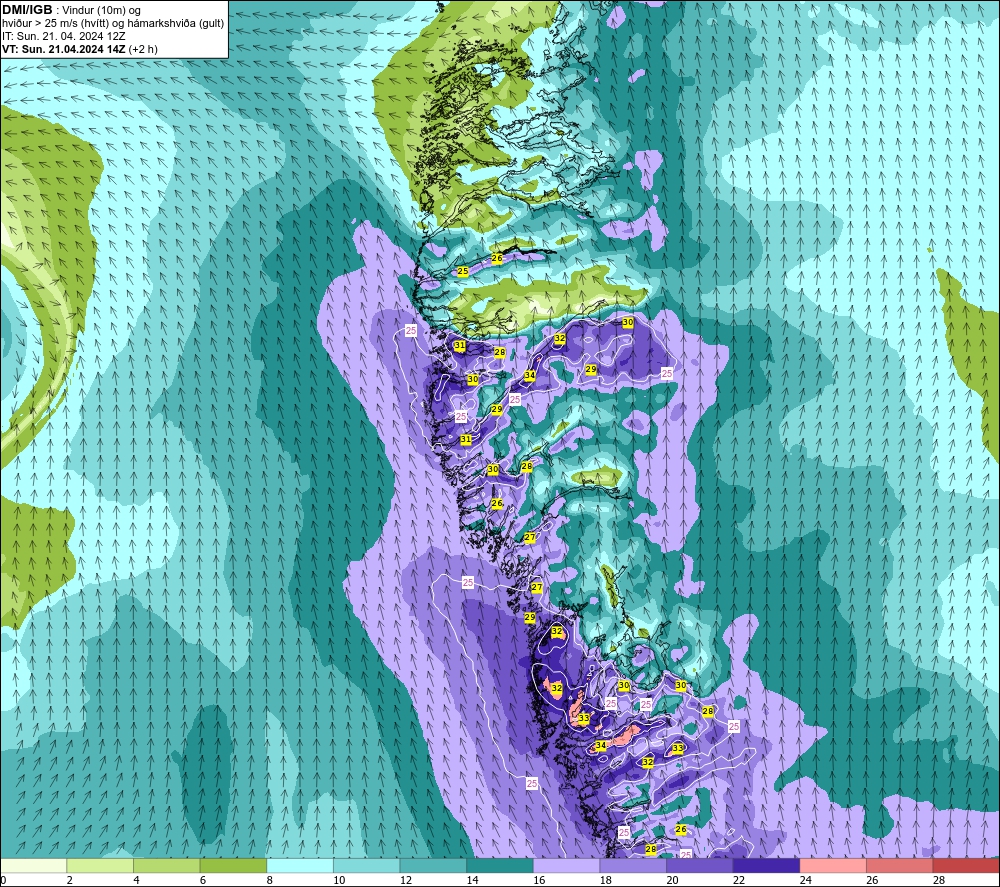Pick the 2–4 m/s legend color swatch
Screen dimensions: 1000x887
point(99,865)
